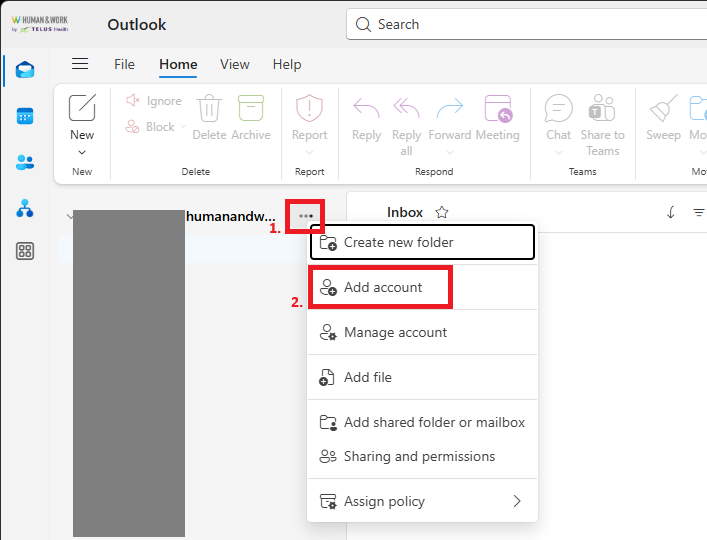Mark Inbox as favorite with star

click(x=442, y=212)
